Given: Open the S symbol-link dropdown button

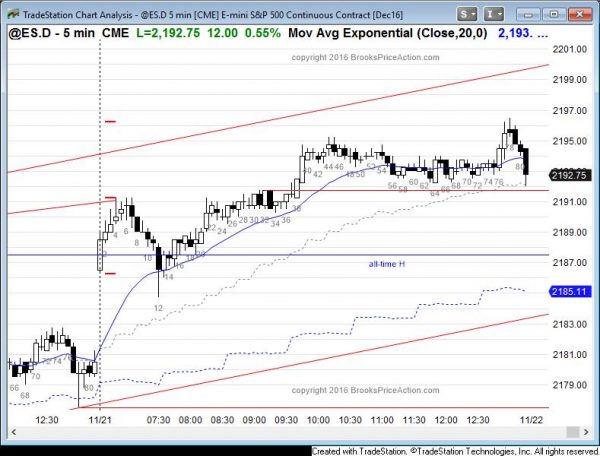Looking at the screenshot, I should (x=466, y=15).
